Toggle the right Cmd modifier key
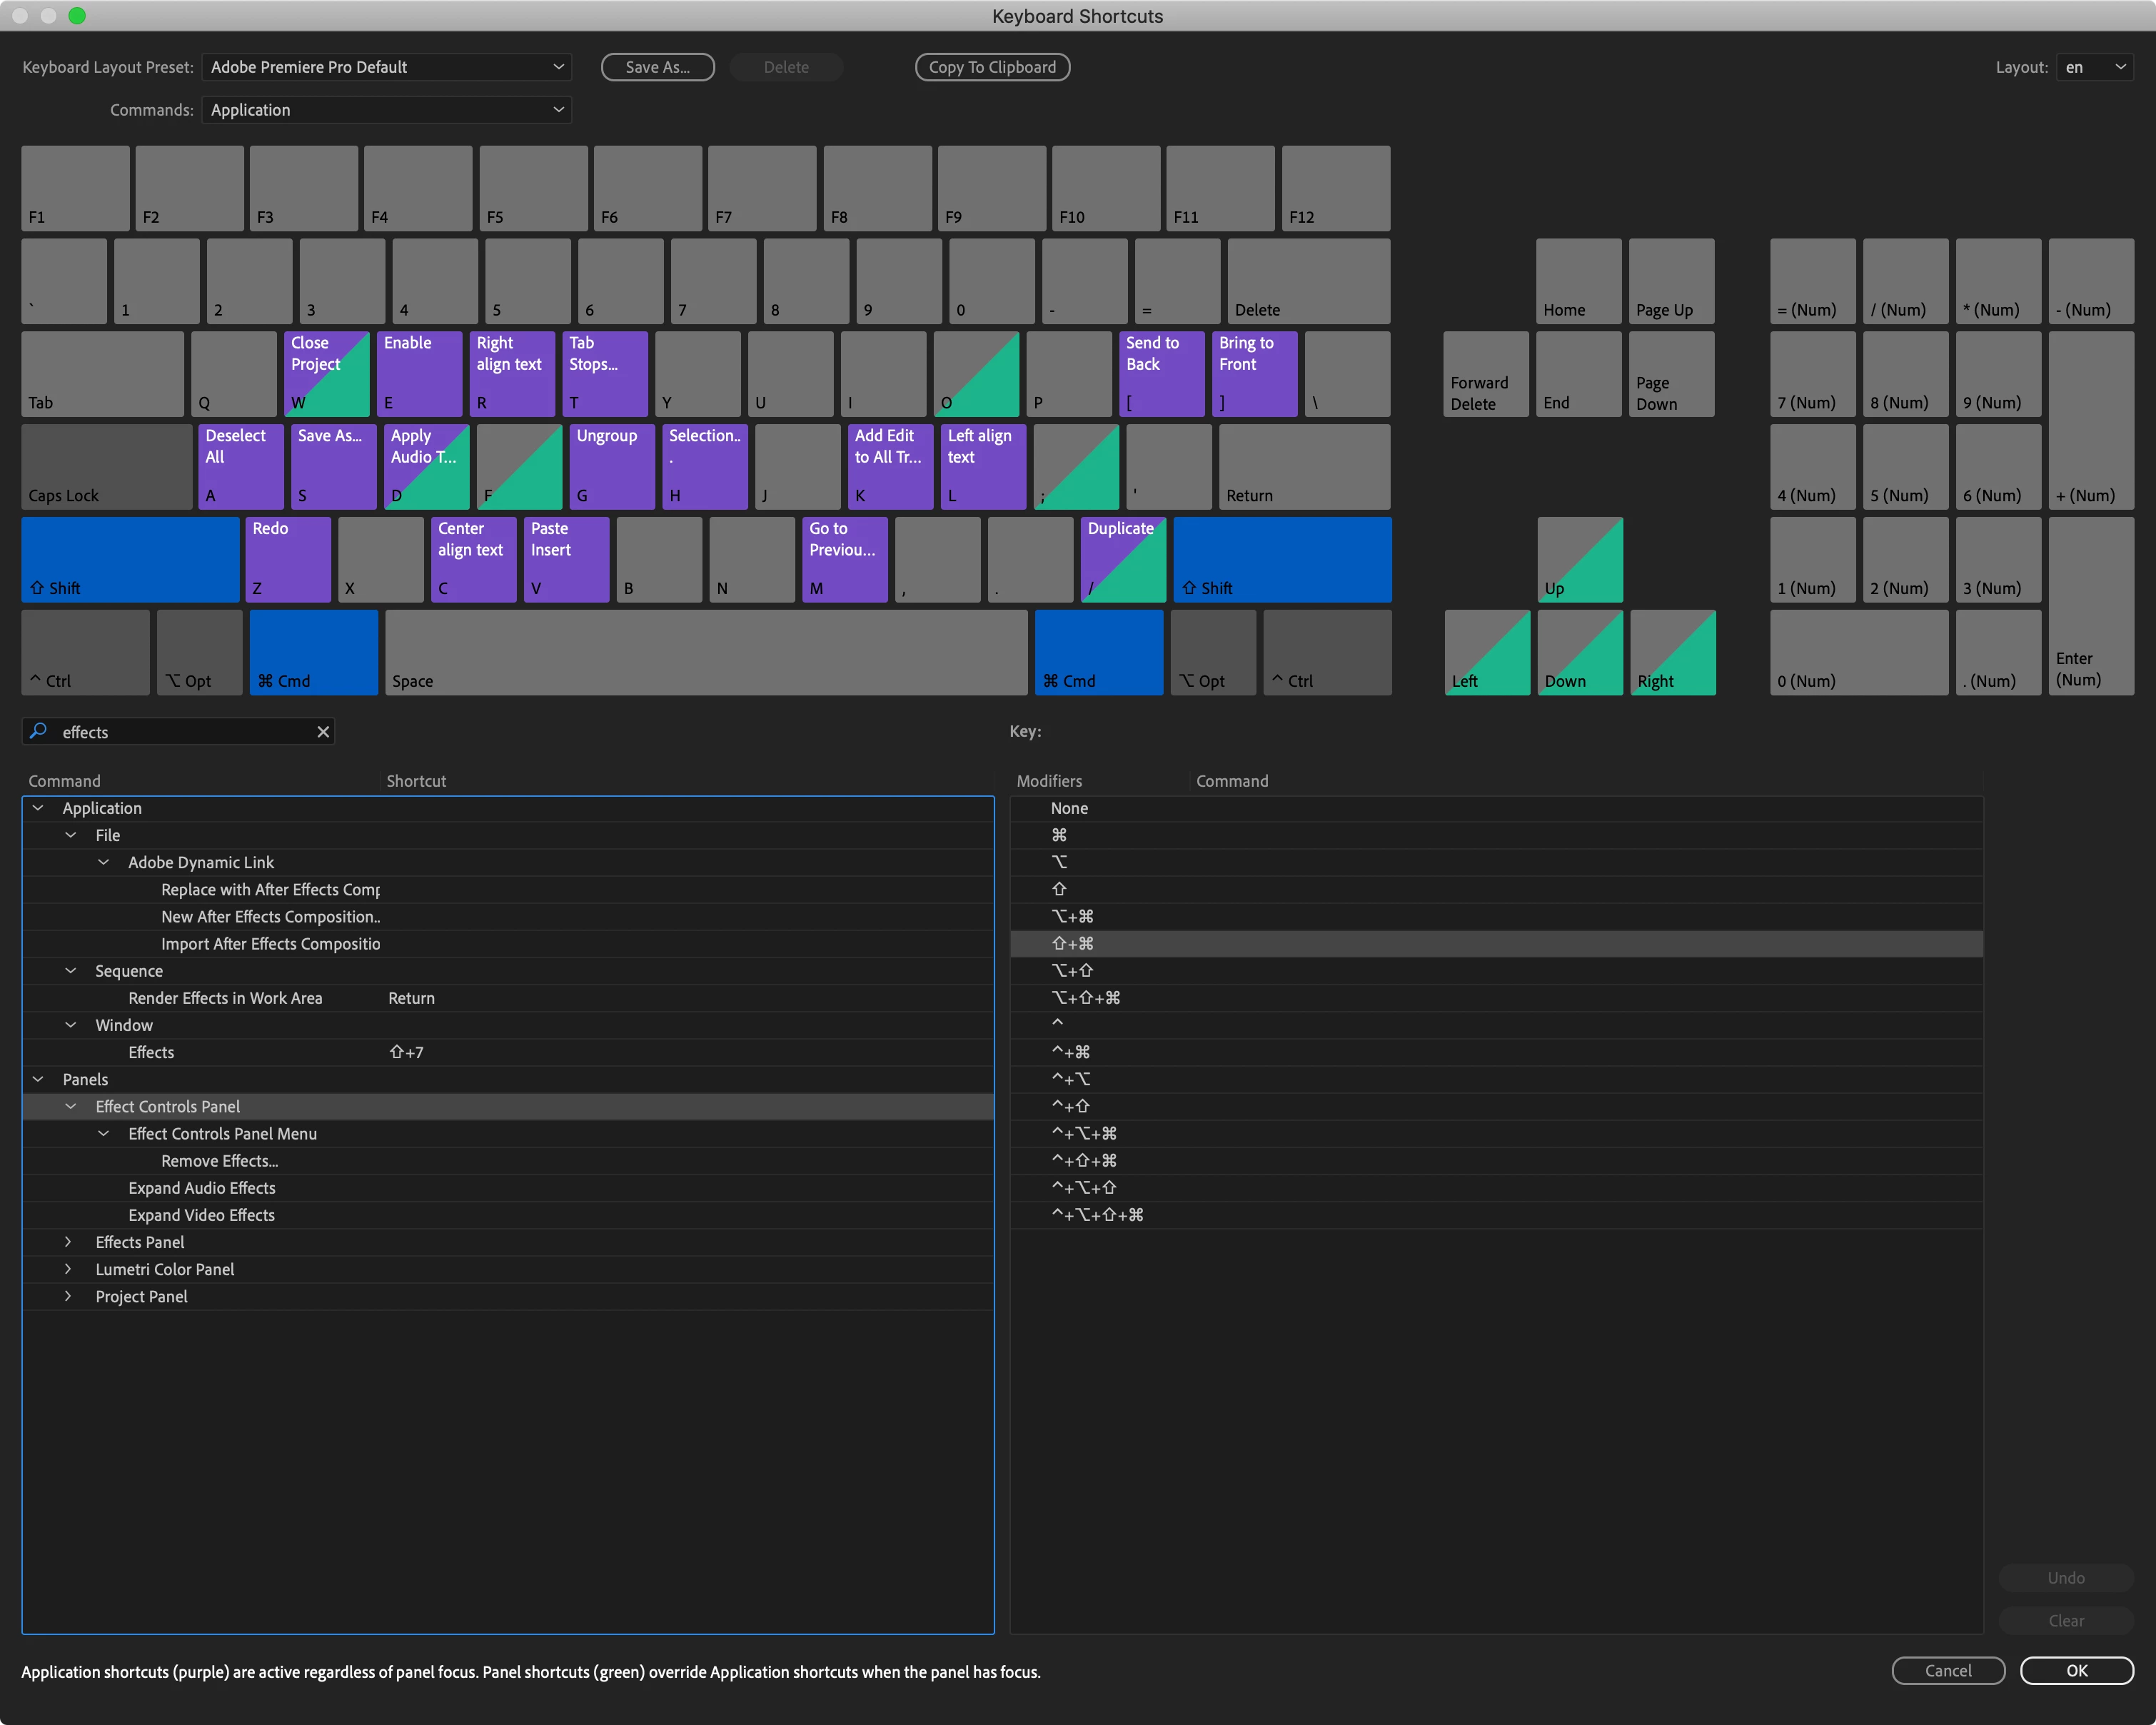 (1098, 652)
